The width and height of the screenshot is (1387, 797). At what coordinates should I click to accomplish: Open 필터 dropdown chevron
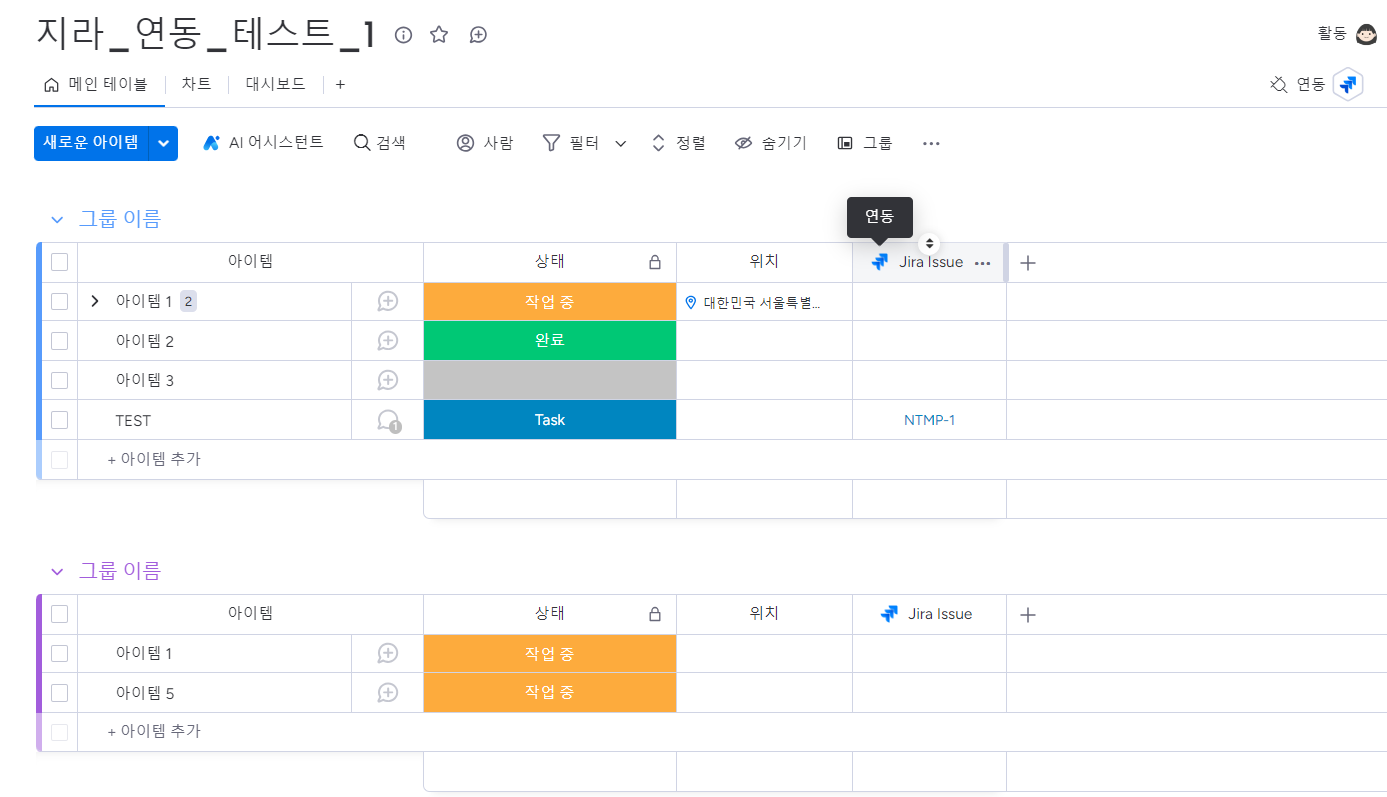click(621, 144)
